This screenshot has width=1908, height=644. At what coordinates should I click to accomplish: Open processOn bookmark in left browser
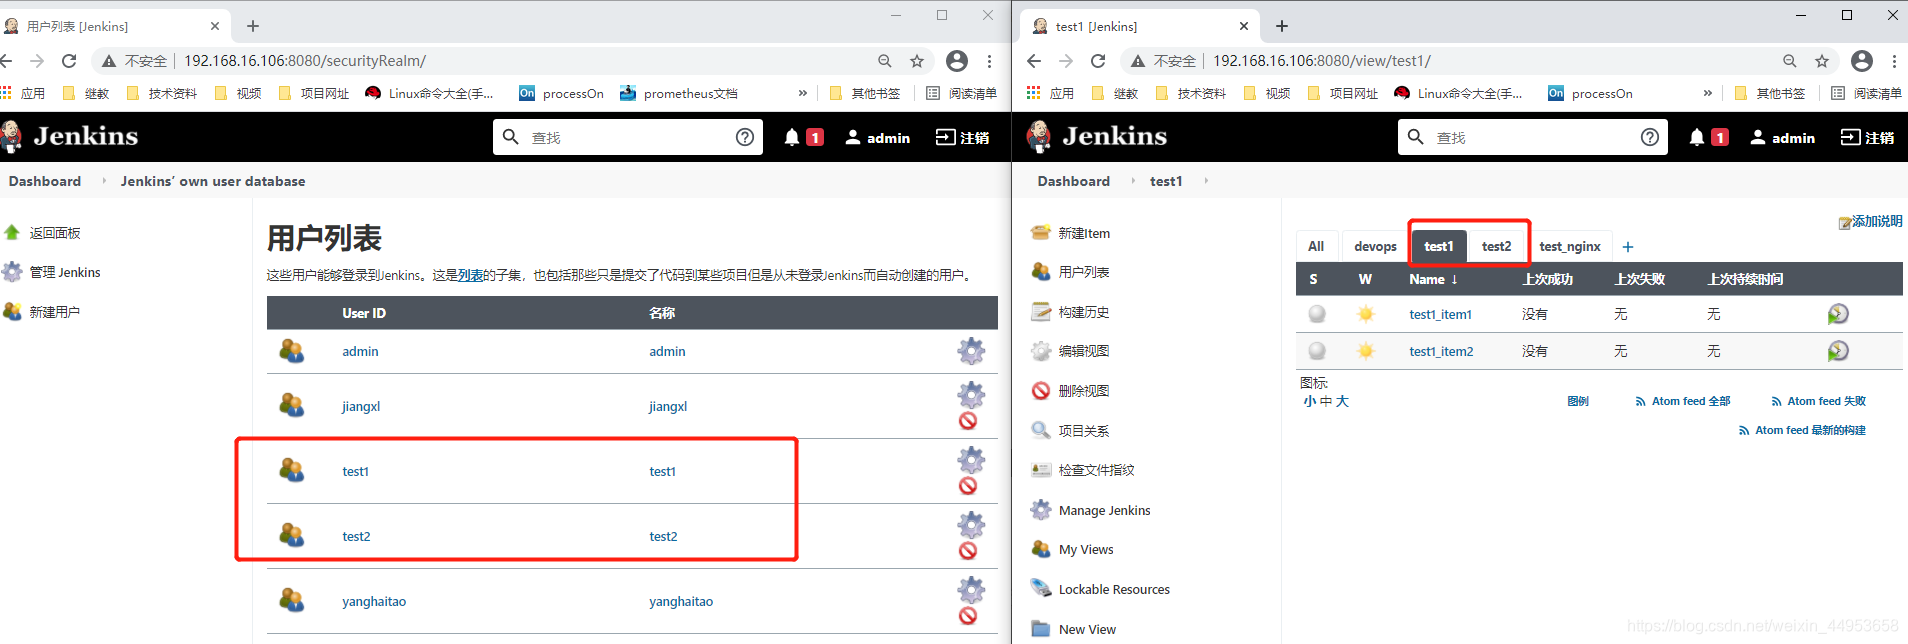coord(561,93)
